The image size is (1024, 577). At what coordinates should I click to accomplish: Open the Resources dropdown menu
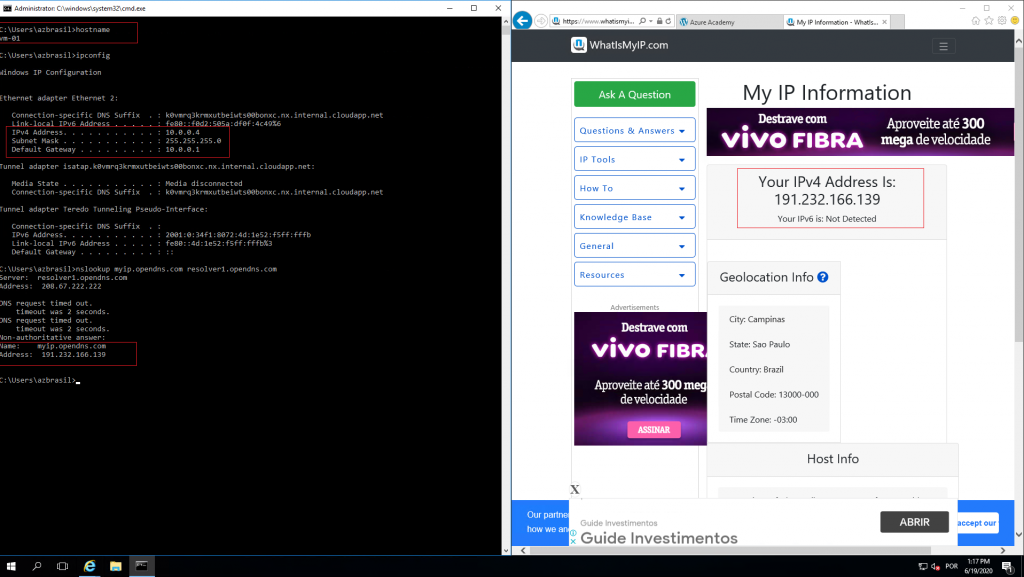(634, 275)
